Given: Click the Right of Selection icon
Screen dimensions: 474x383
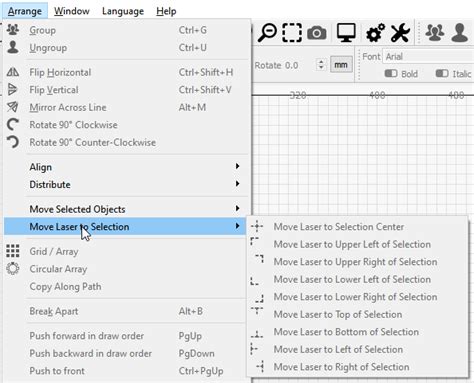Looking at the screenshot, I should point(260,367).
